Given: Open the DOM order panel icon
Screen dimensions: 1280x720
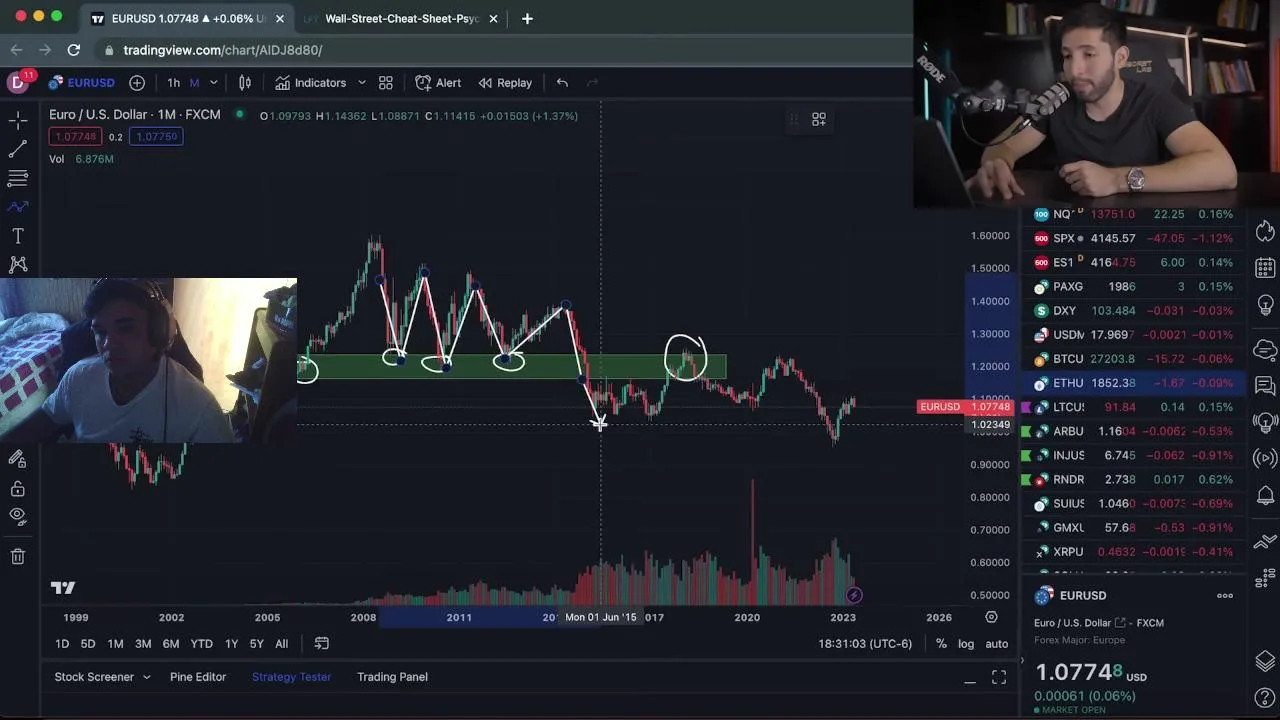Looking at the screenshot, I should pyautogui.click(x=1265, y=578).
